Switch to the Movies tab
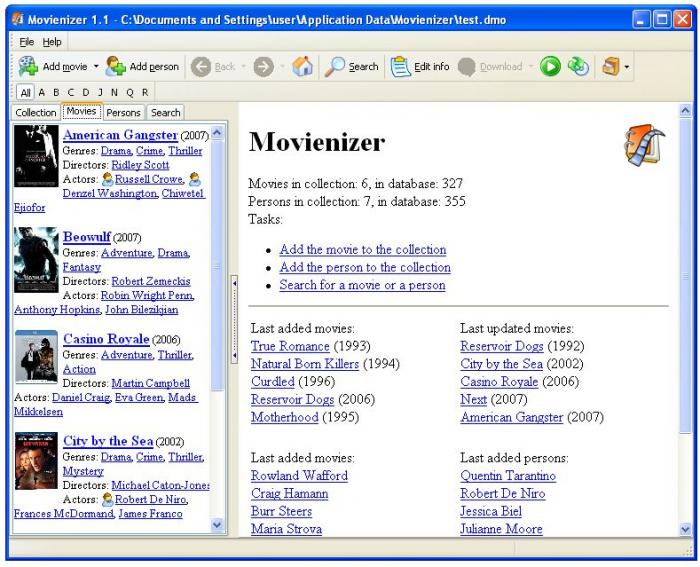700x567 pixels. tap(82, 111)
